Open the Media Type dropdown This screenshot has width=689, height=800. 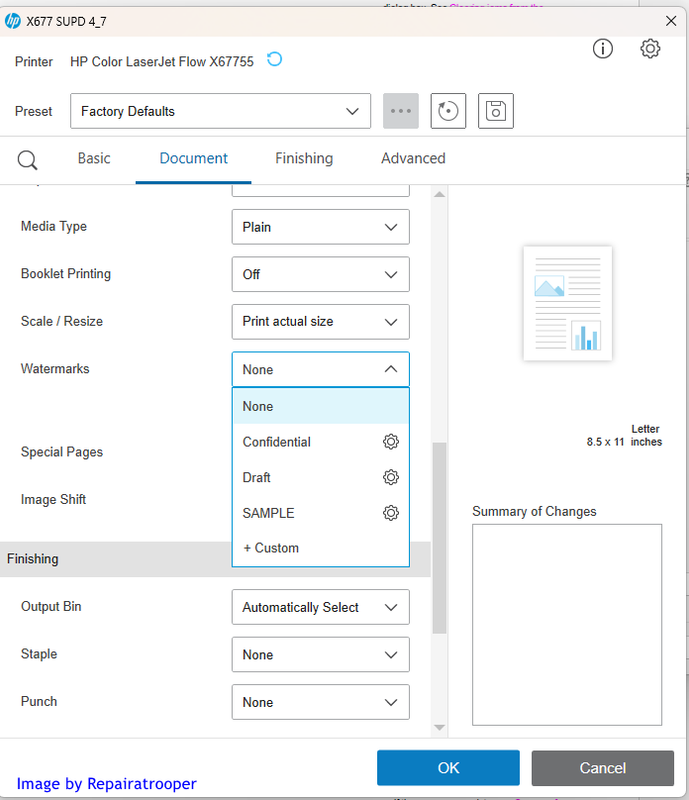tap(321, 227)
